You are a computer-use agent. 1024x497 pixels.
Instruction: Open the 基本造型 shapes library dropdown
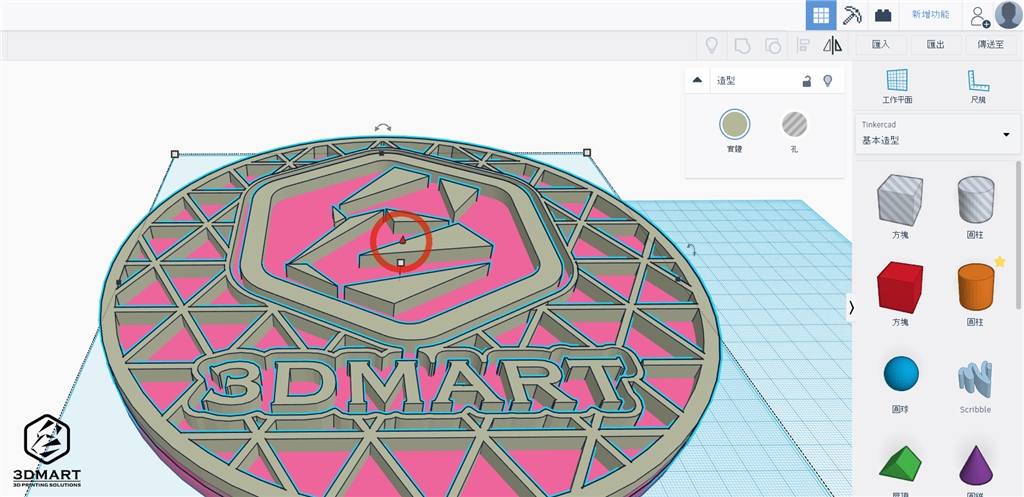(x=936, y=134)
